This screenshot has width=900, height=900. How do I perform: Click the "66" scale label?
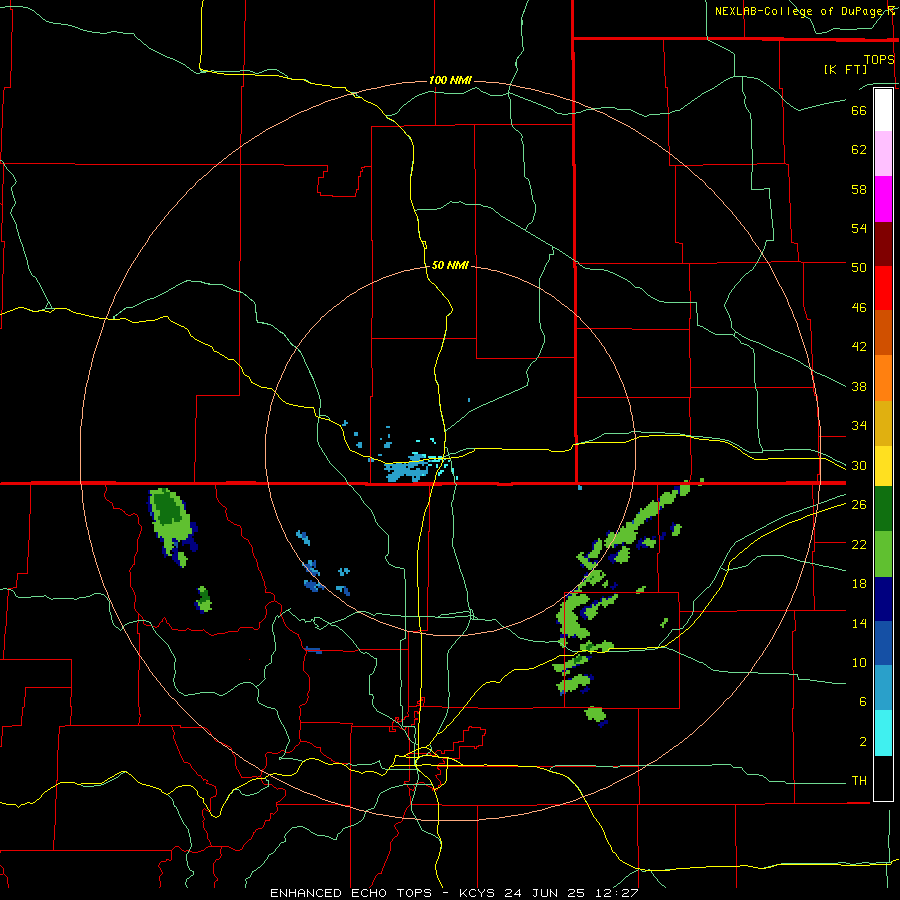(859, 110)
